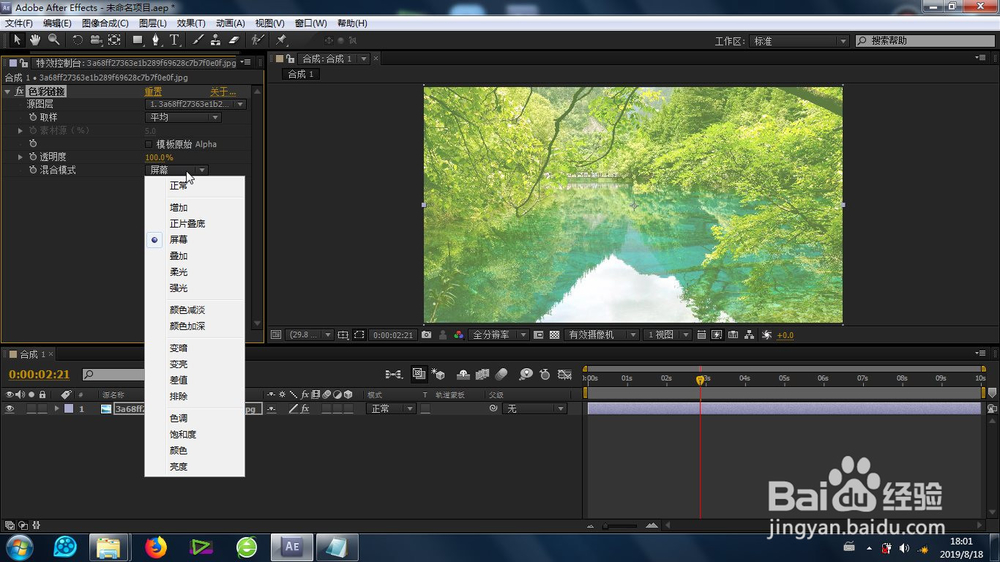This screenshot has width=1000, height=562.
Task: Select the Text tool
Action: pyautogui.click(x=174, y=40)
